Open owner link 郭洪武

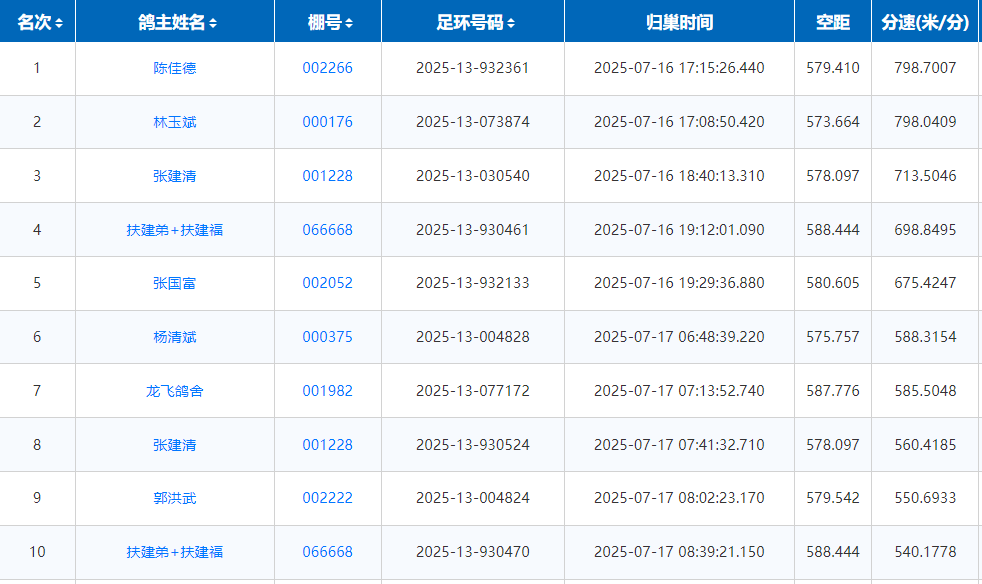click(x=175, y=498)
